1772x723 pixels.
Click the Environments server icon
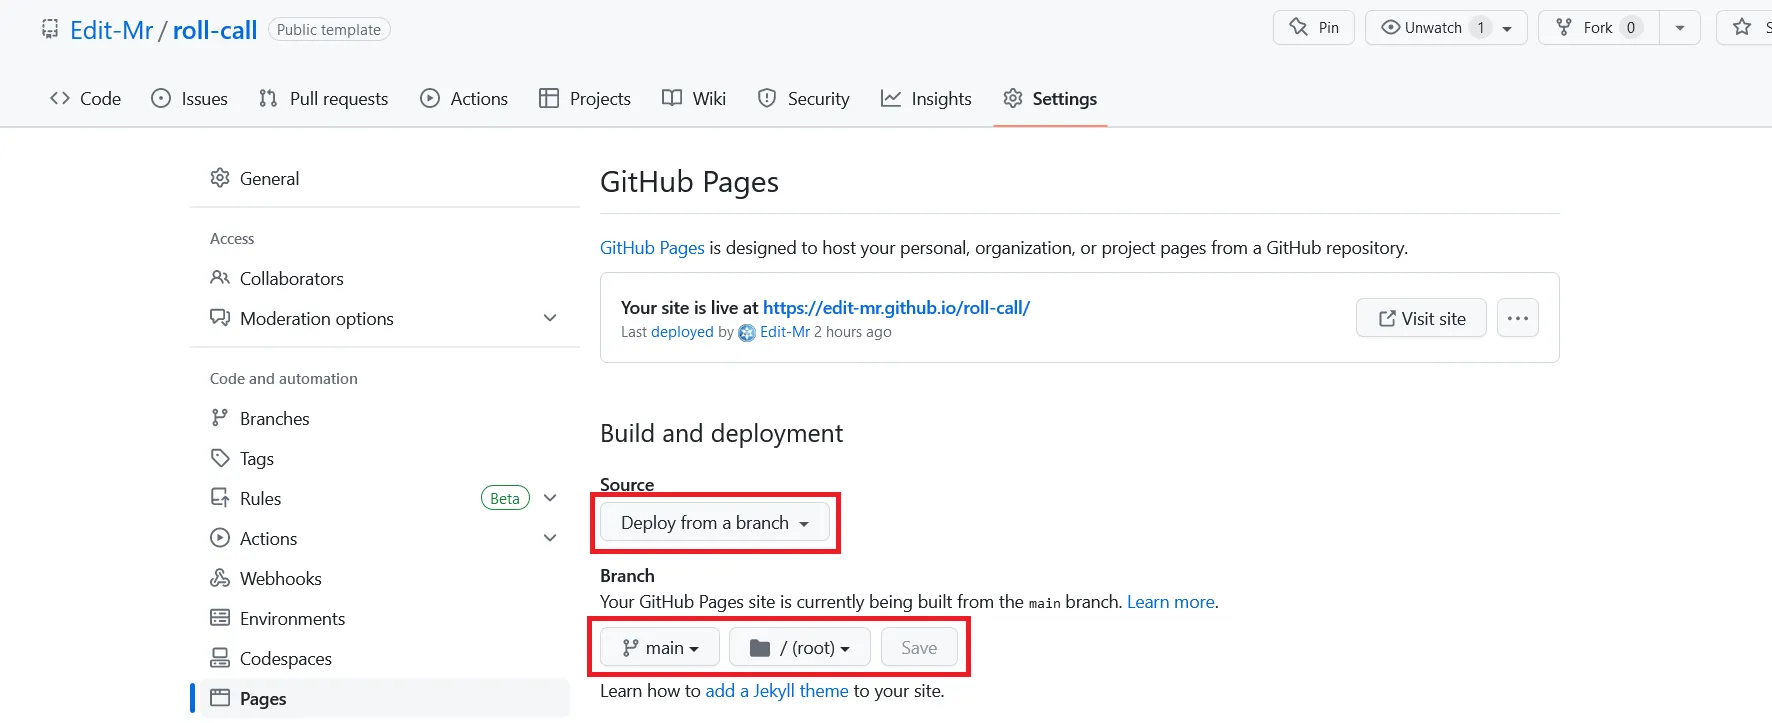(x=220, y=618)
